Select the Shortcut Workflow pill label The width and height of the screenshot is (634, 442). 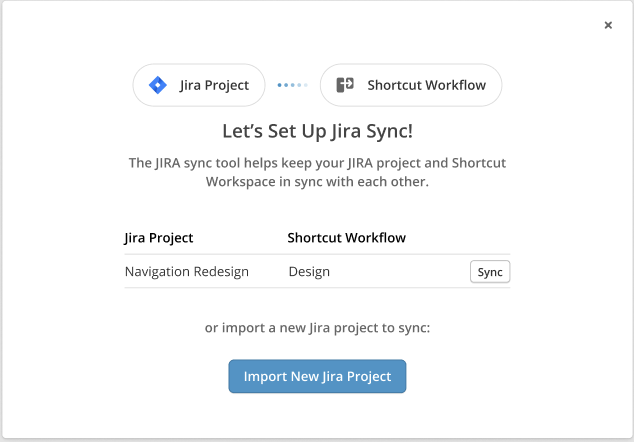click(x=426, y=85)
